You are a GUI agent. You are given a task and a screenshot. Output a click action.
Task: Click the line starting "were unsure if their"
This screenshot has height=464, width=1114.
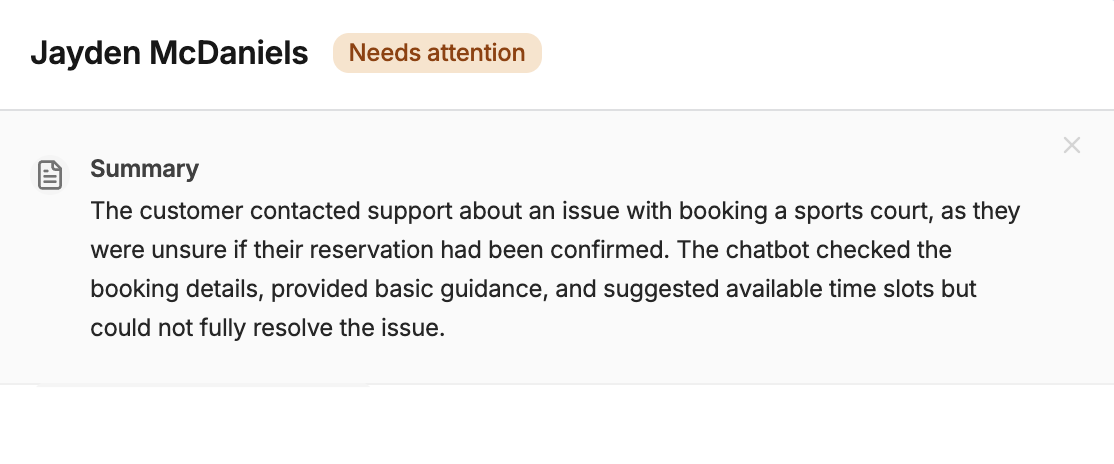(x=520, y=250)
